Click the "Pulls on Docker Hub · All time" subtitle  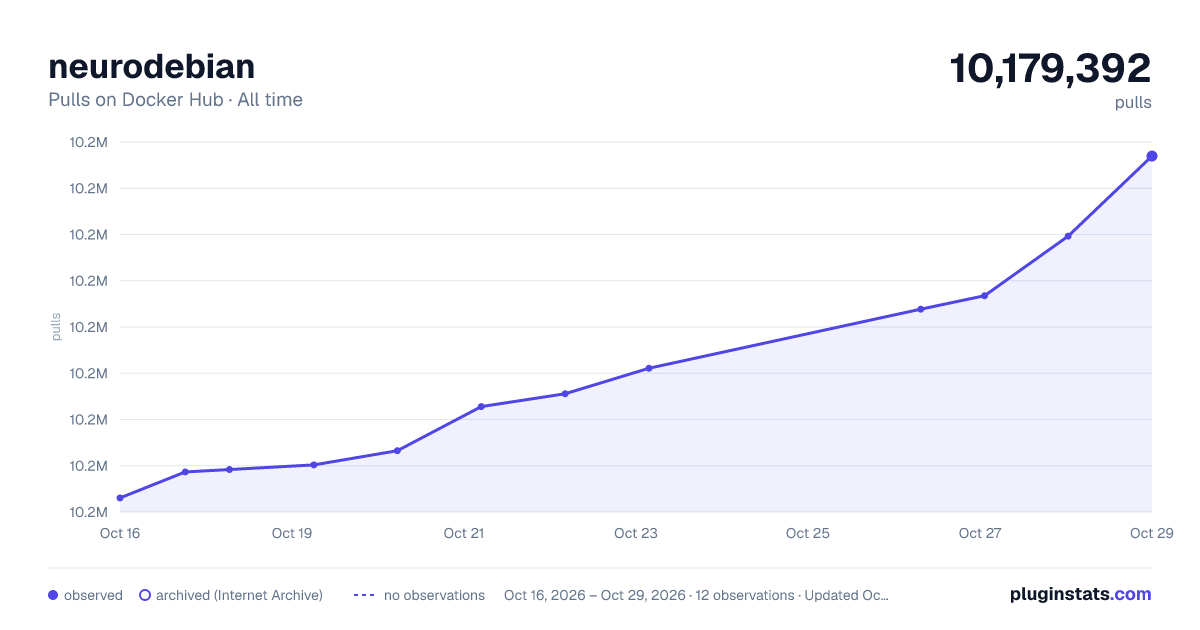click(x=175, y=100)
